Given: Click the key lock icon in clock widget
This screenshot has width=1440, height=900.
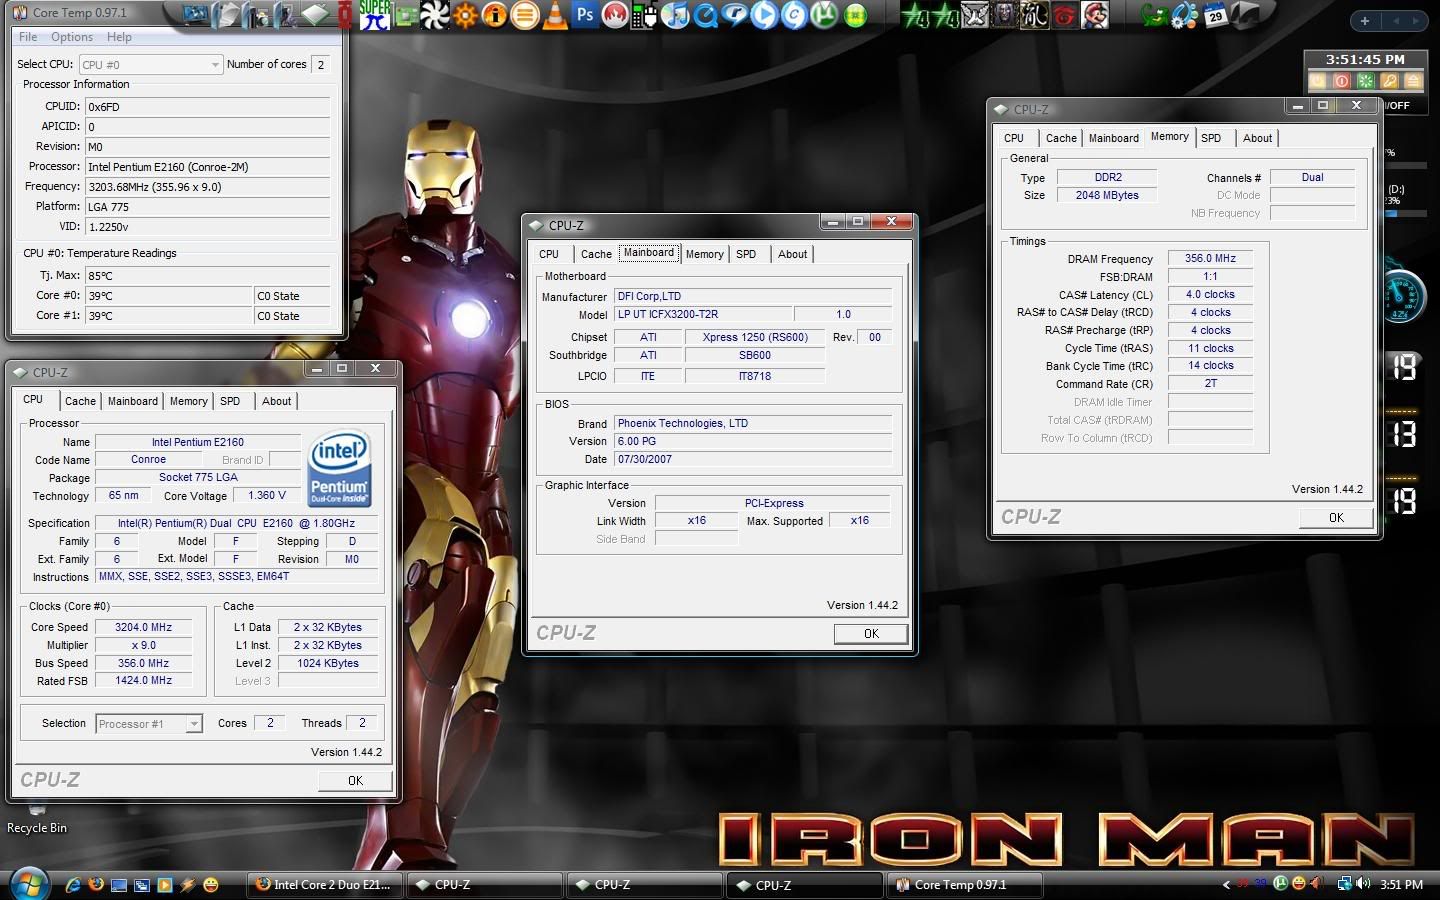Looking at the screenshot, I should click(x=1389, y=81).
